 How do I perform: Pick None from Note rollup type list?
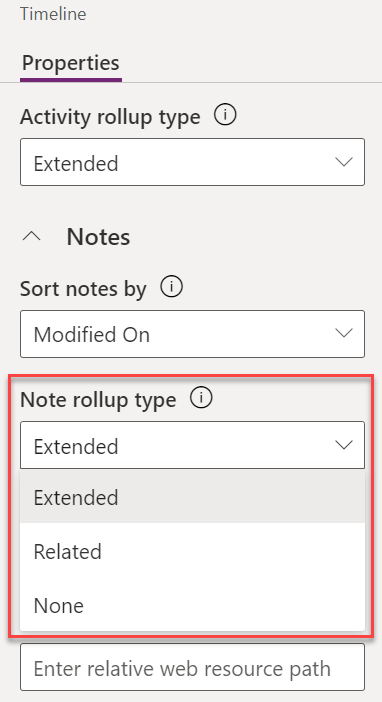(x=193, y=605)
